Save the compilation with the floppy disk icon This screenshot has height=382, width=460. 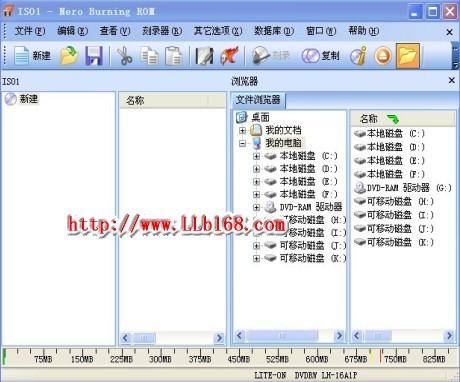click(x=94, y=56)
